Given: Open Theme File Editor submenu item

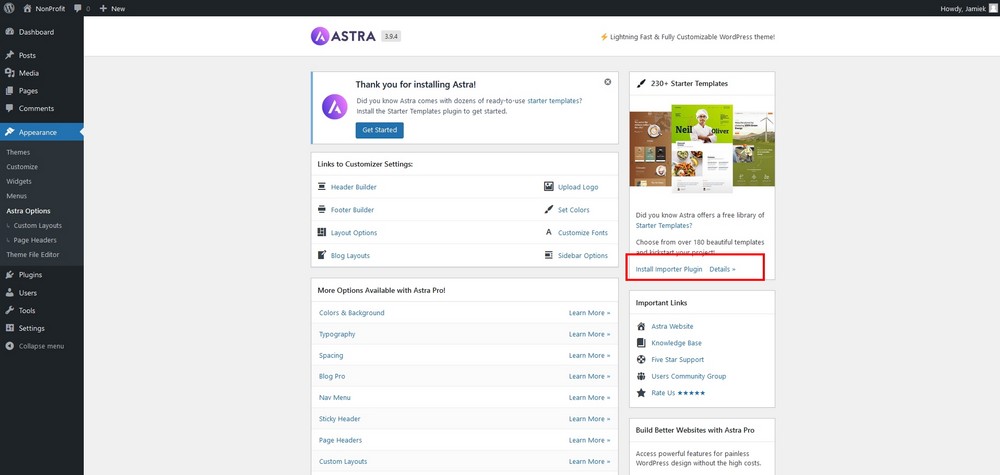Looking at the screenshot, I should [33, 255].
